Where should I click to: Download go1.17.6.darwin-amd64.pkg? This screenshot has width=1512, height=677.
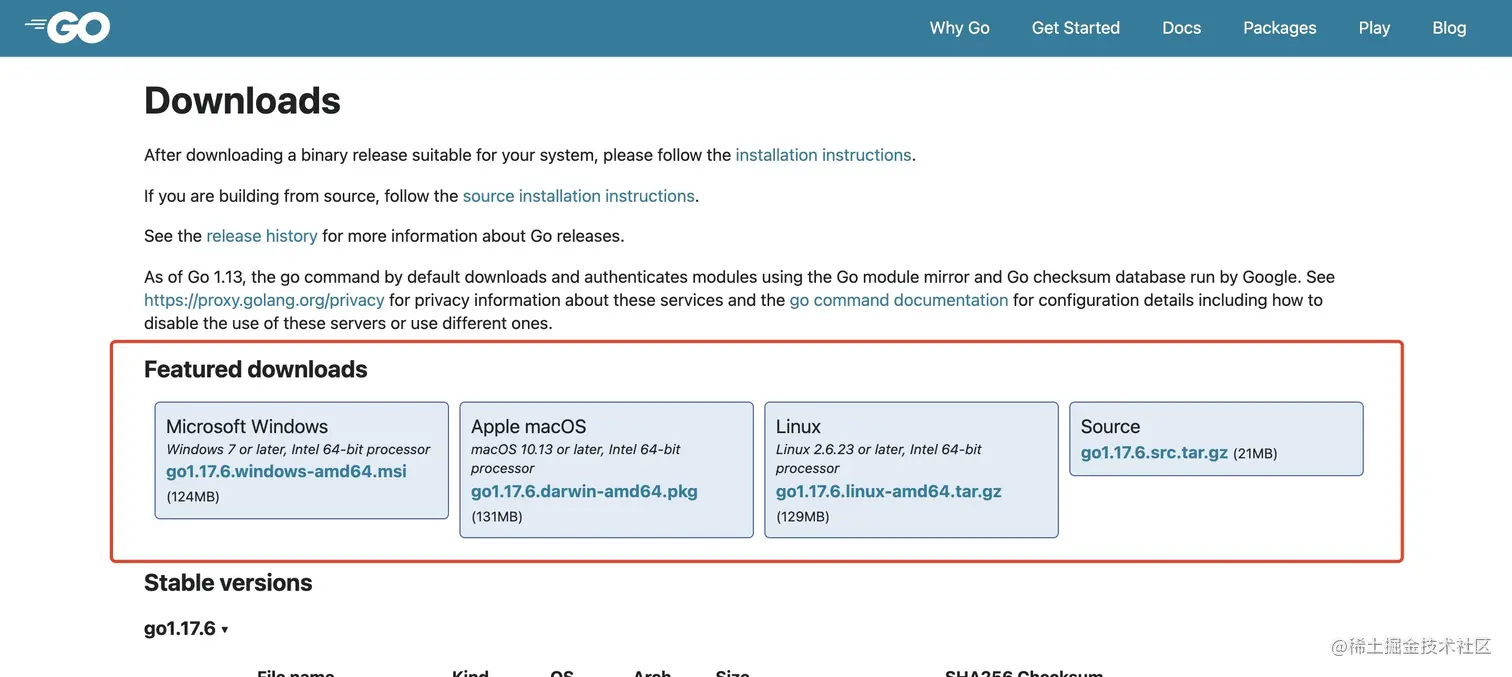(584, 491)
